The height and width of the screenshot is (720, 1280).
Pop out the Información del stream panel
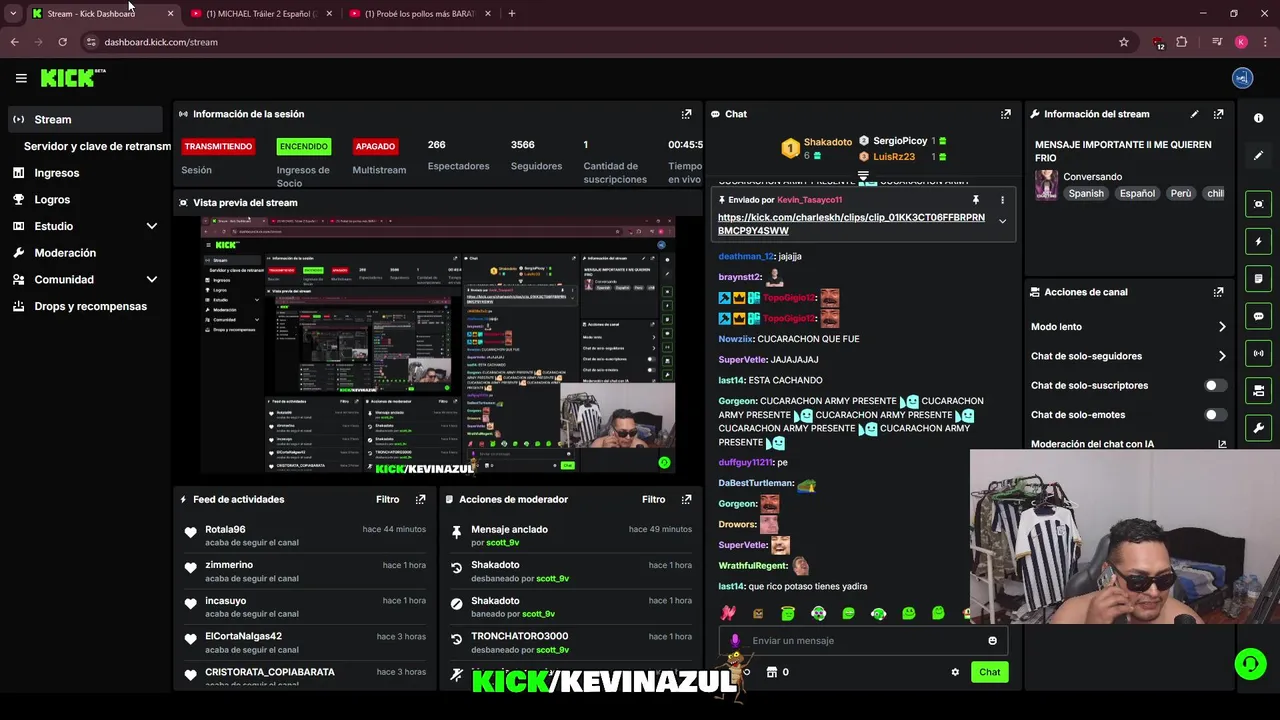tap(1218, 114)
